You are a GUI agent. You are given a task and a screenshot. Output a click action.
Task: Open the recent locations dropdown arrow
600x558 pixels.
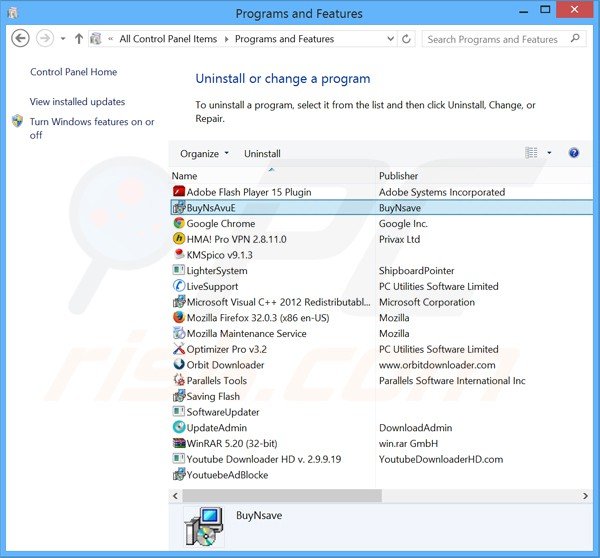(63, 39)
